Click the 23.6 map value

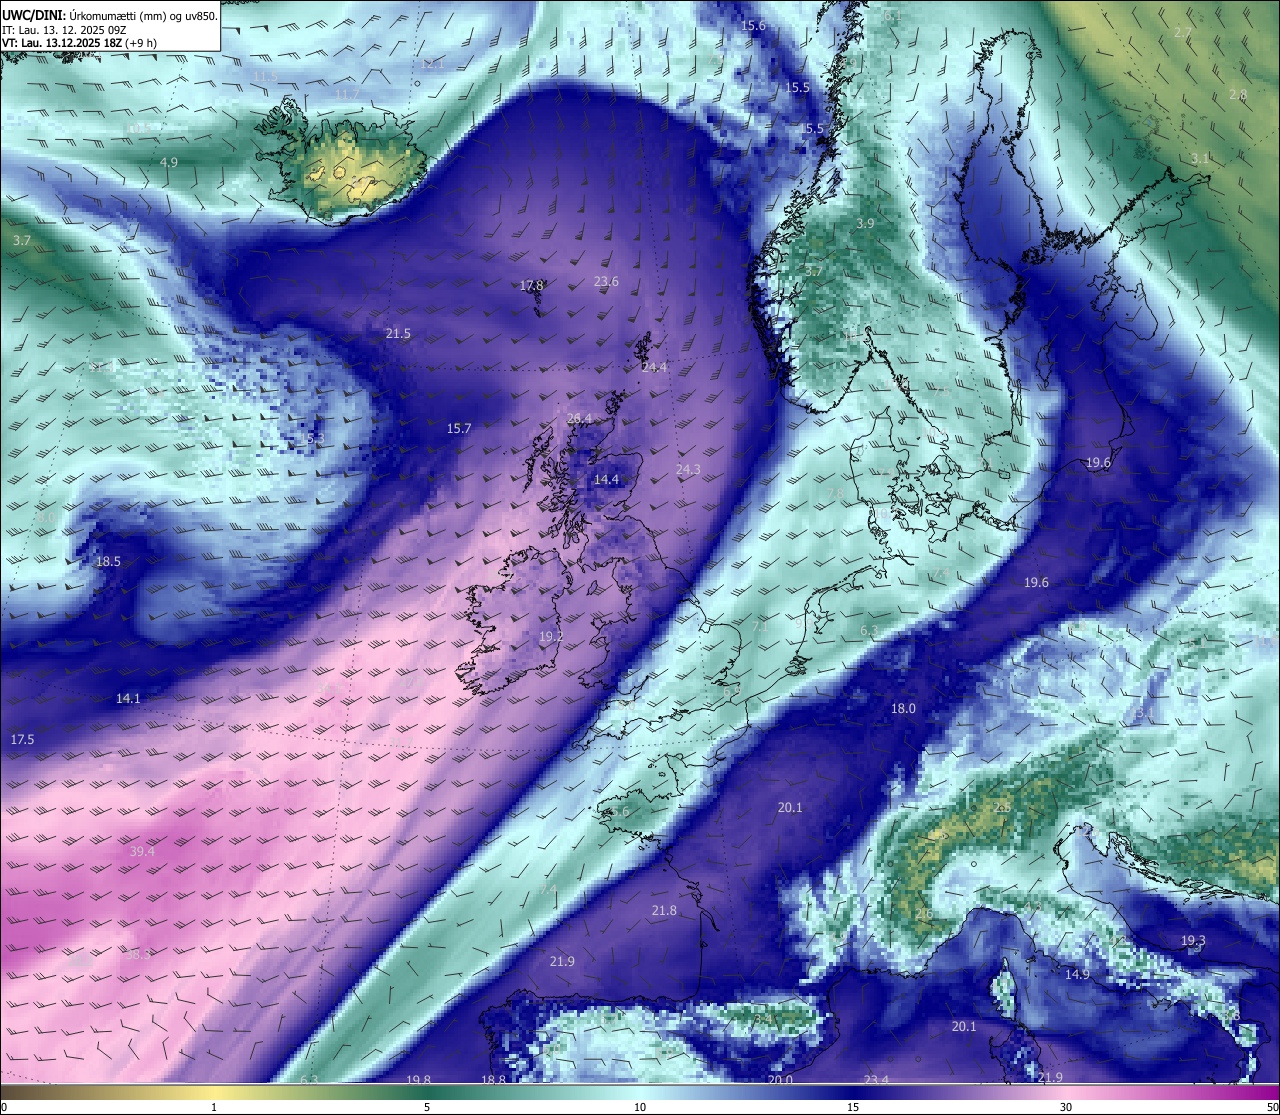[x=606, y=282]
